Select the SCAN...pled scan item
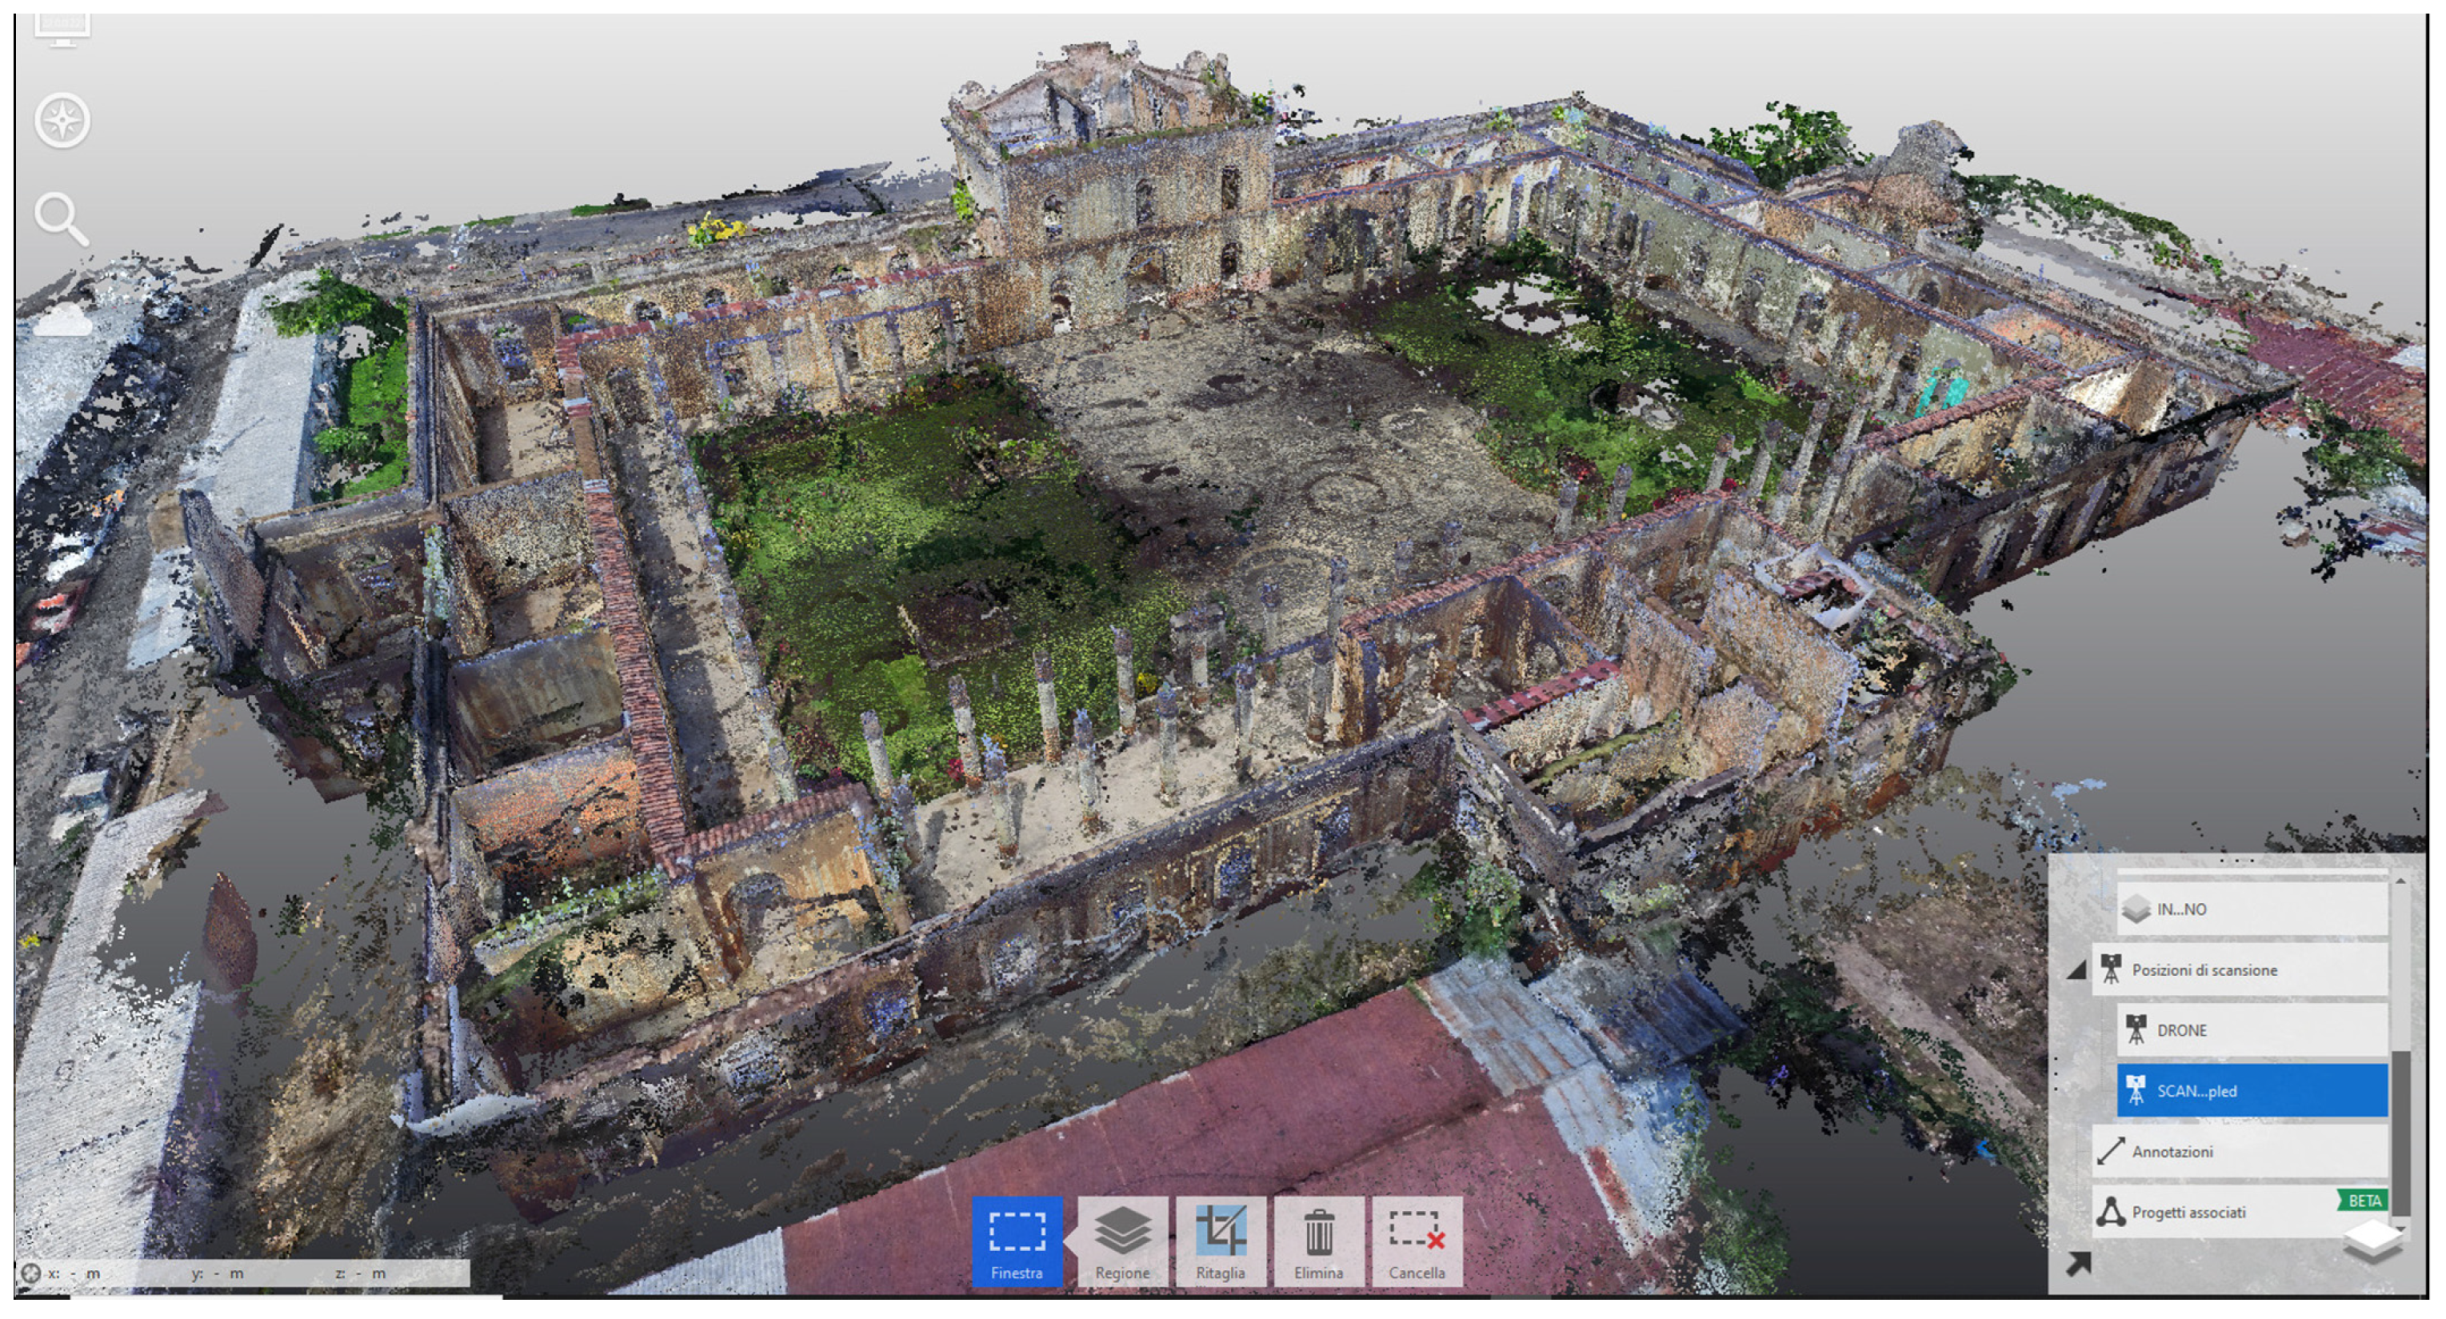Image resolution: width=2446 pixels, height=1319 pixels. coord(2250,1091)
